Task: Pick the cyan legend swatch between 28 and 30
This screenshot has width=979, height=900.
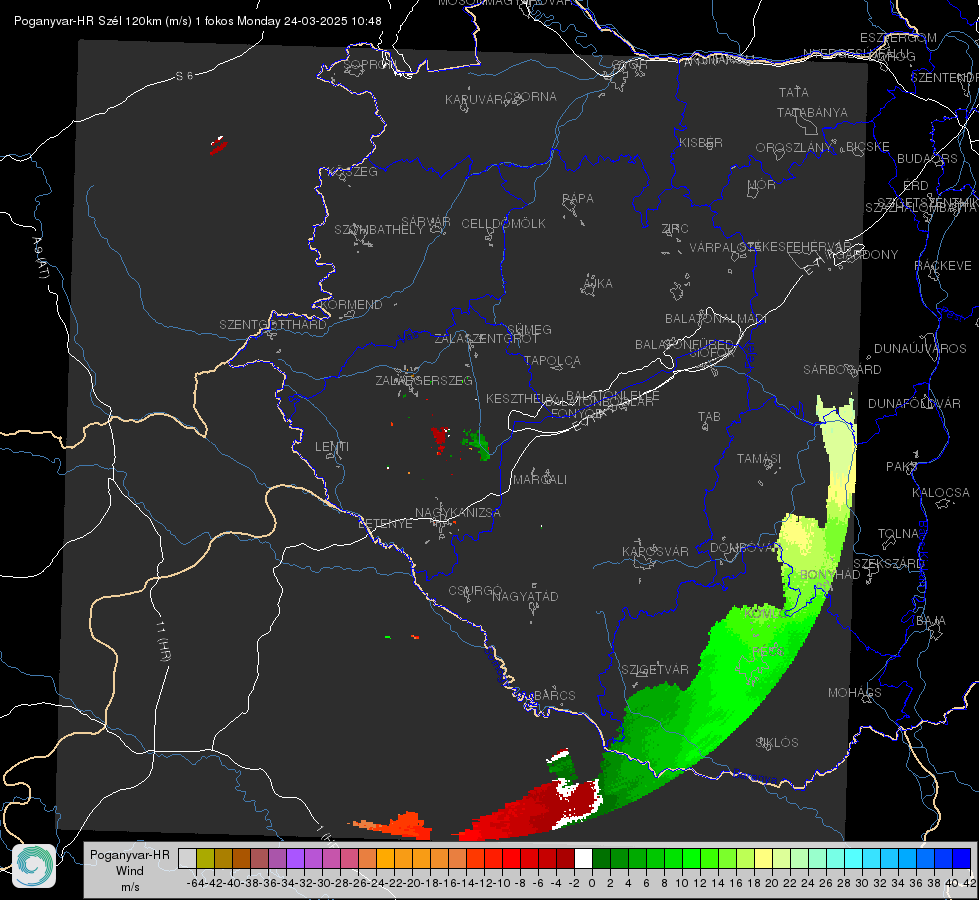Action: pyautogui.click(x=854, y=859)
